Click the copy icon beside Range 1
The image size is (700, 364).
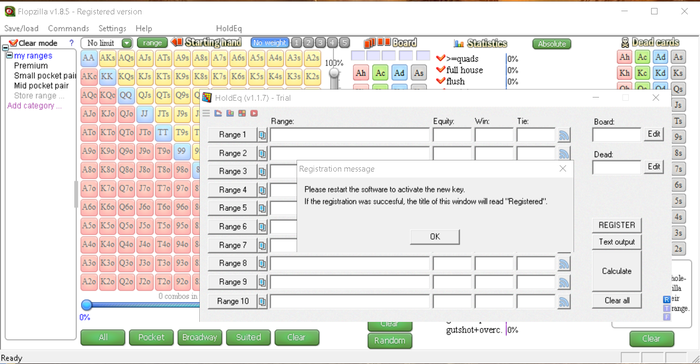pos(262,134)
